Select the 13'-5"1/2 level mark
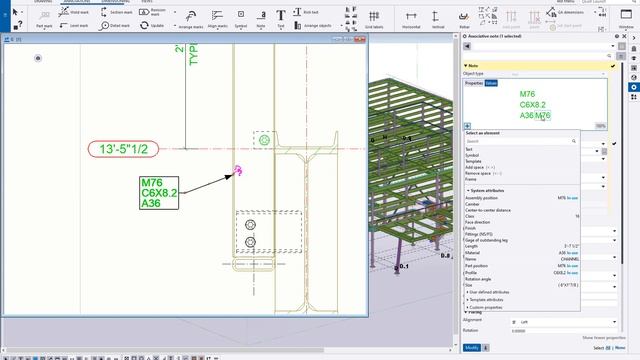 123,149
